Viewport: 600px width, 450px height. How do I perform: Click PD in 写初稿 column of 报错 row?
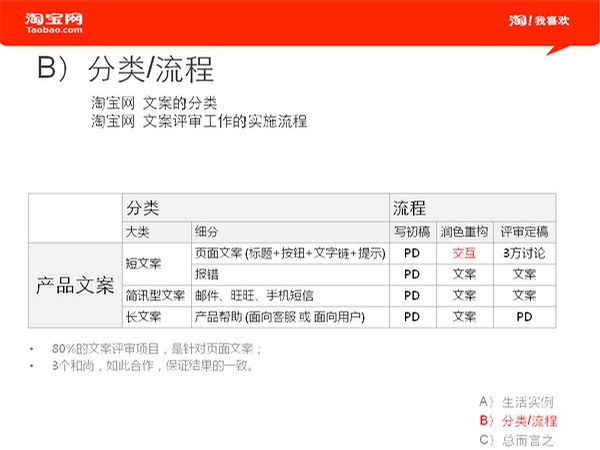[x=412, y=274]
